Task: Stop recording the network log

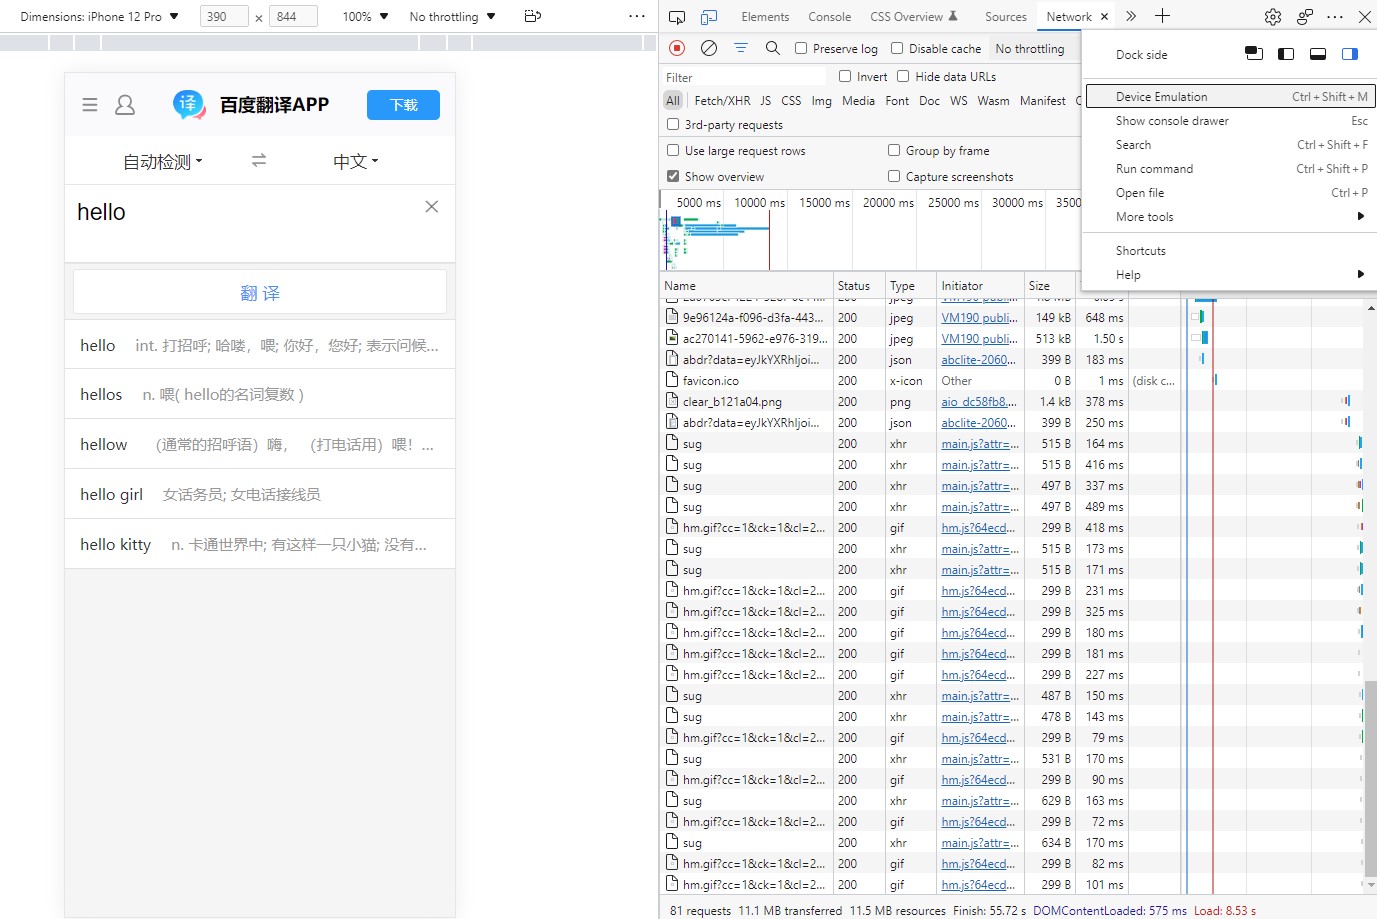Action: (677, 48)
